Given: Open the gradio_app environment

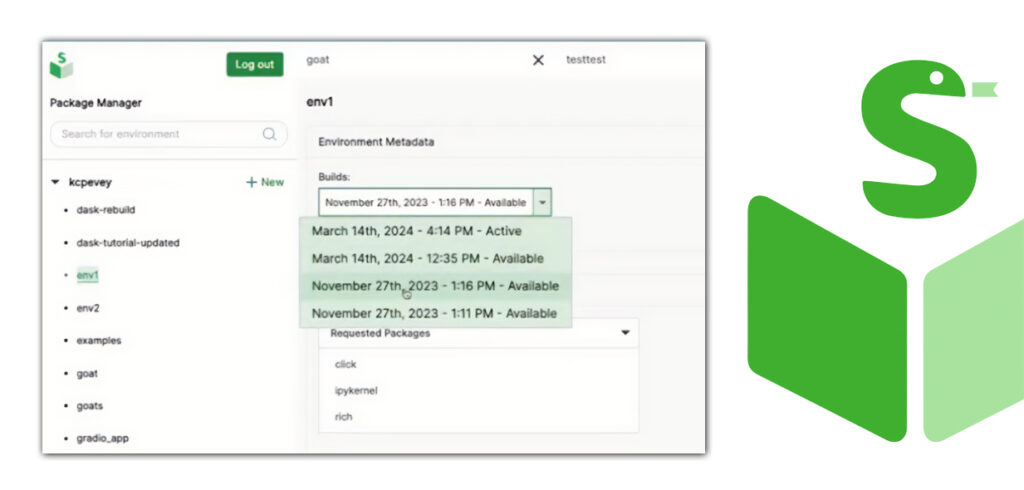Looking at the screenshot, I should 103,438.
